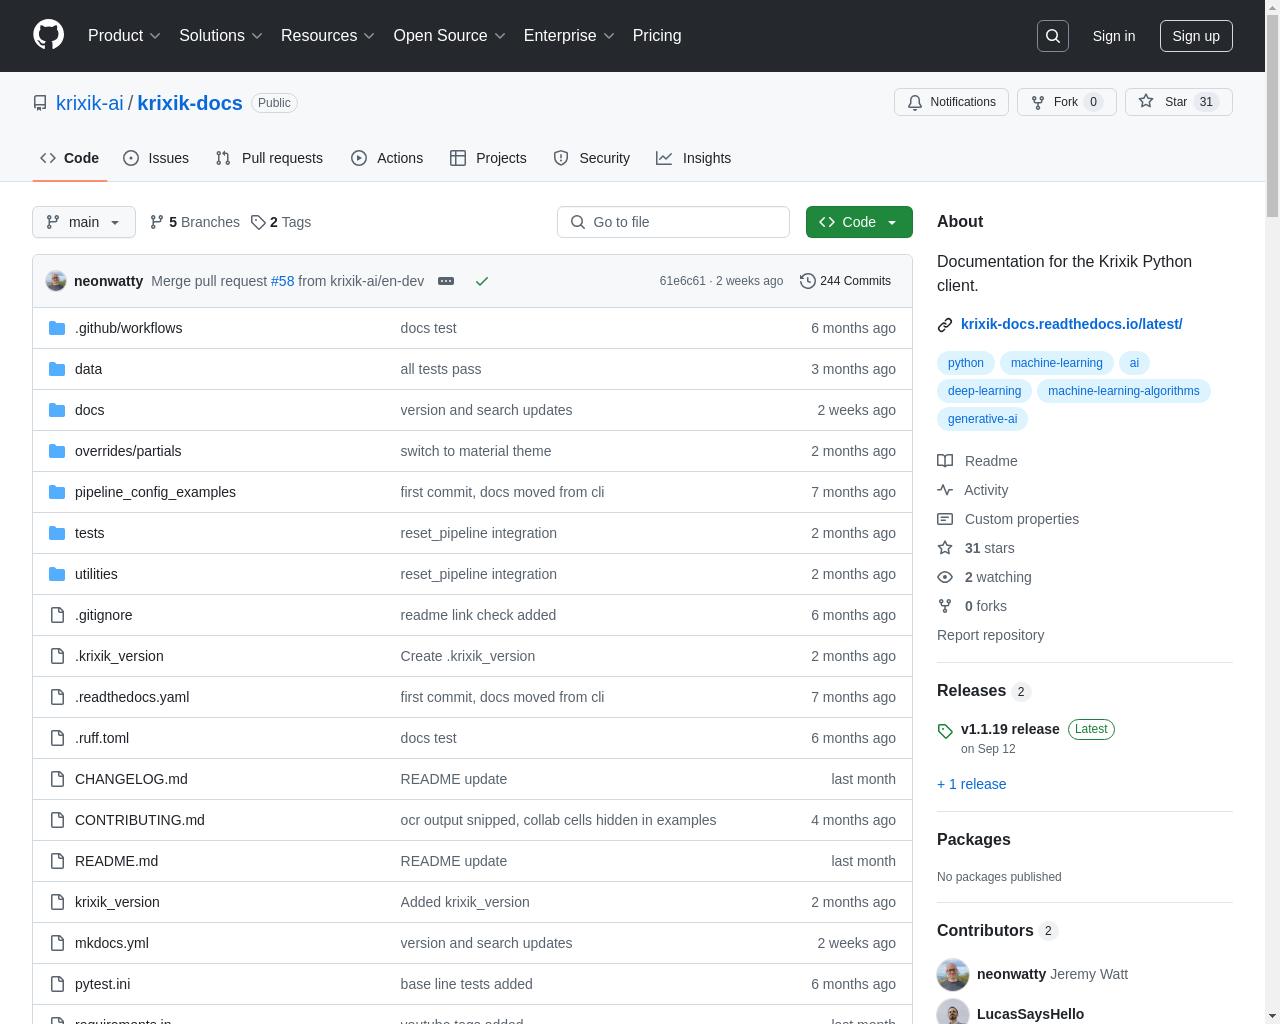Switch to the Actions tab
The image size is (1280, 1024).
point(387,158)
